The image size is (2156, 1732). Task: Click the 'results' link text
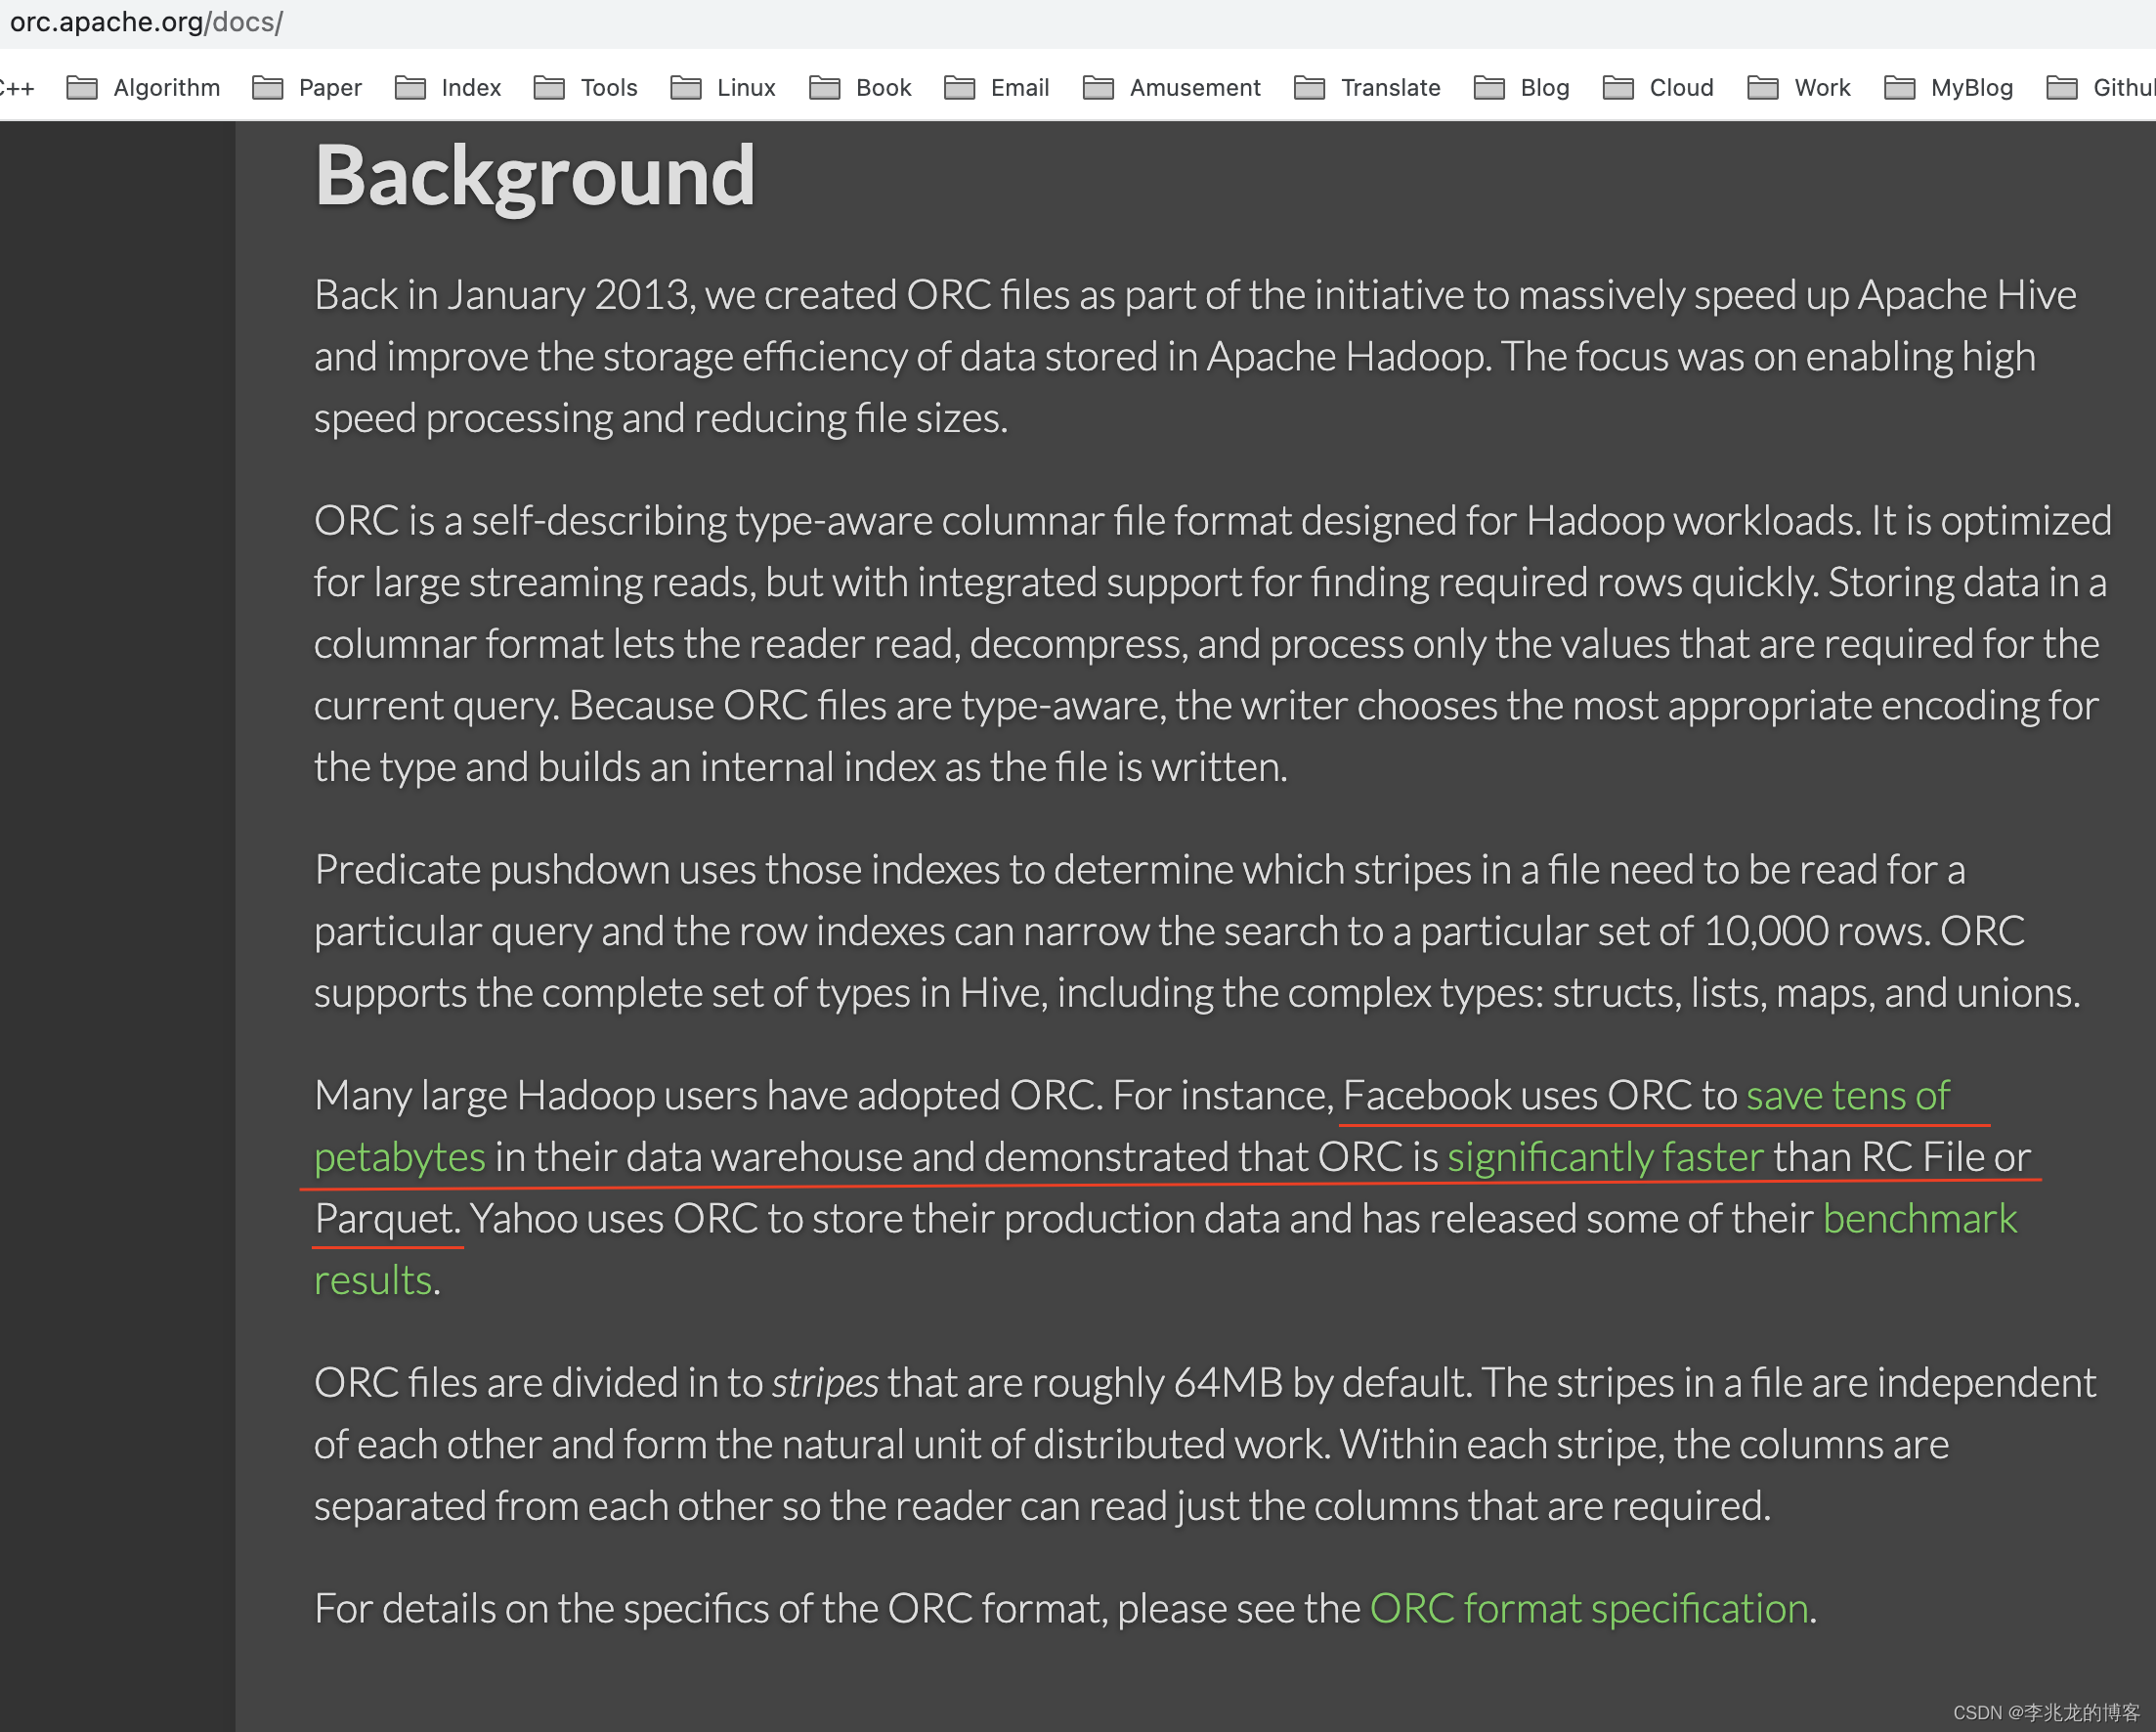(x=373, y=1281)
